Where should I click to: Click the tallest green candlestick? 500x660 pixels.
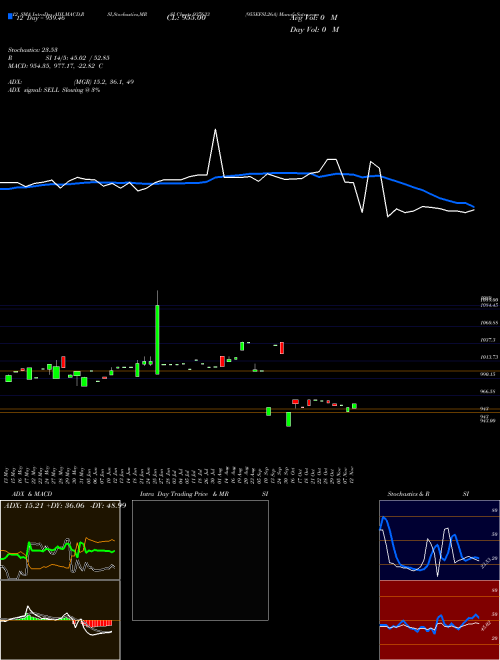tap(157, 339)
